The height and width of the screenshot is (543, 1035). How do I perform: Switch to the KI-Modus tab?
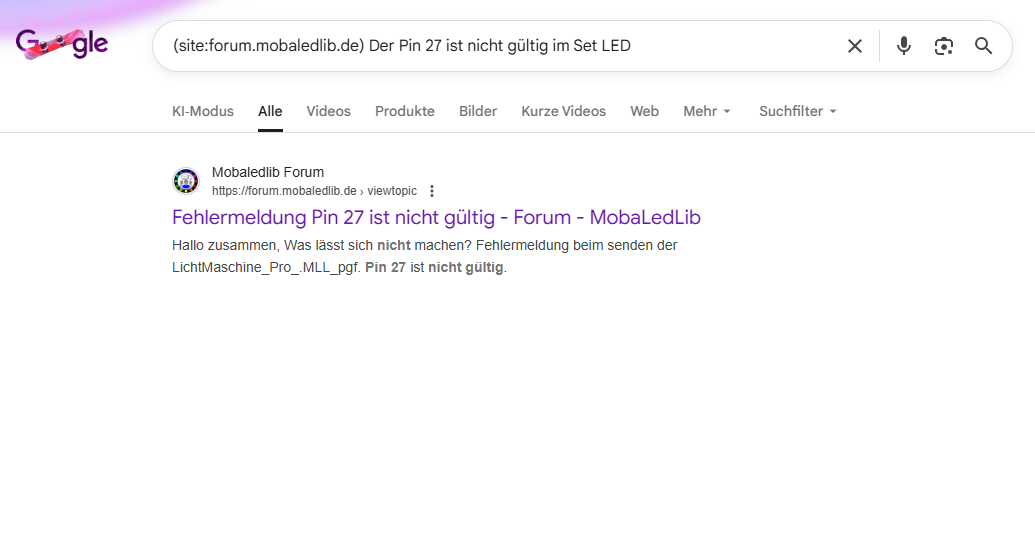203,111
